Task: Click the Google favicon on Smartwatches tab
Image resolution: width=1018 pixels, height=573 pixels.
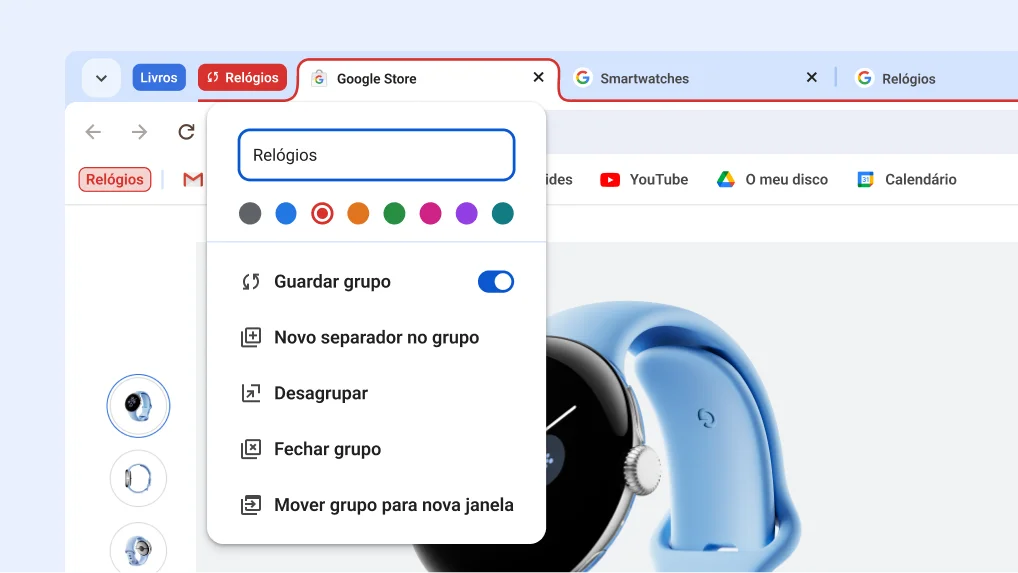Action: point(583,78)
